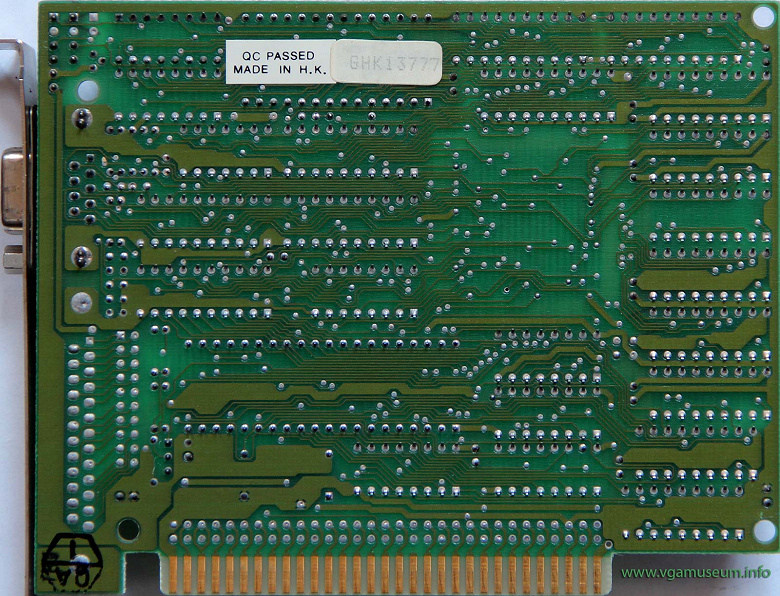The height and width of the screenshot is (596, 780).
Task: Click the metal bracket tab at the top-left
Action: [18, 72]
